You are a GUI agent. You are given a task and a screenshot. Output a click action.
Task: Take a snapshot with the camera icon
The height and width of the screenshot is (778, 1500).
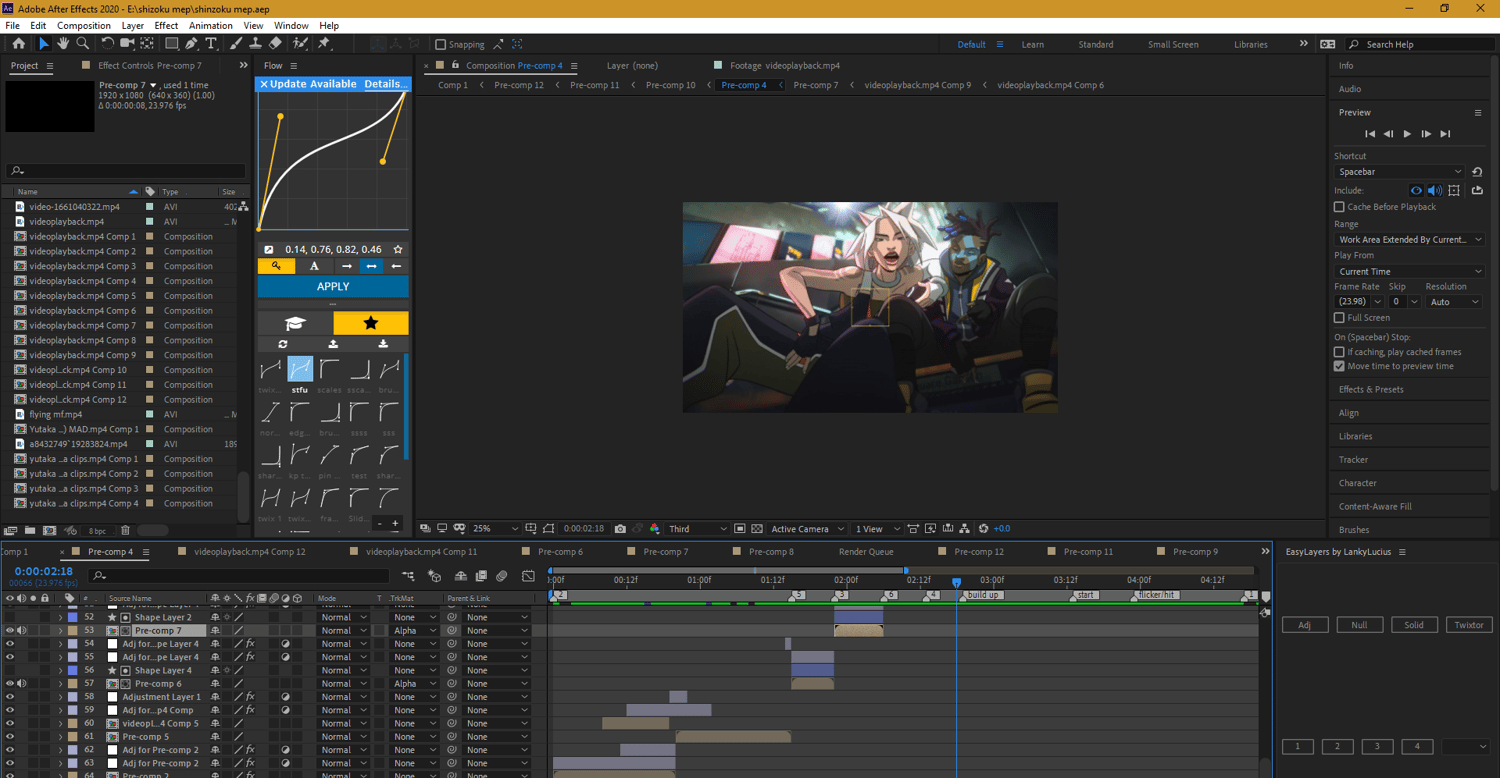[620, 529]
